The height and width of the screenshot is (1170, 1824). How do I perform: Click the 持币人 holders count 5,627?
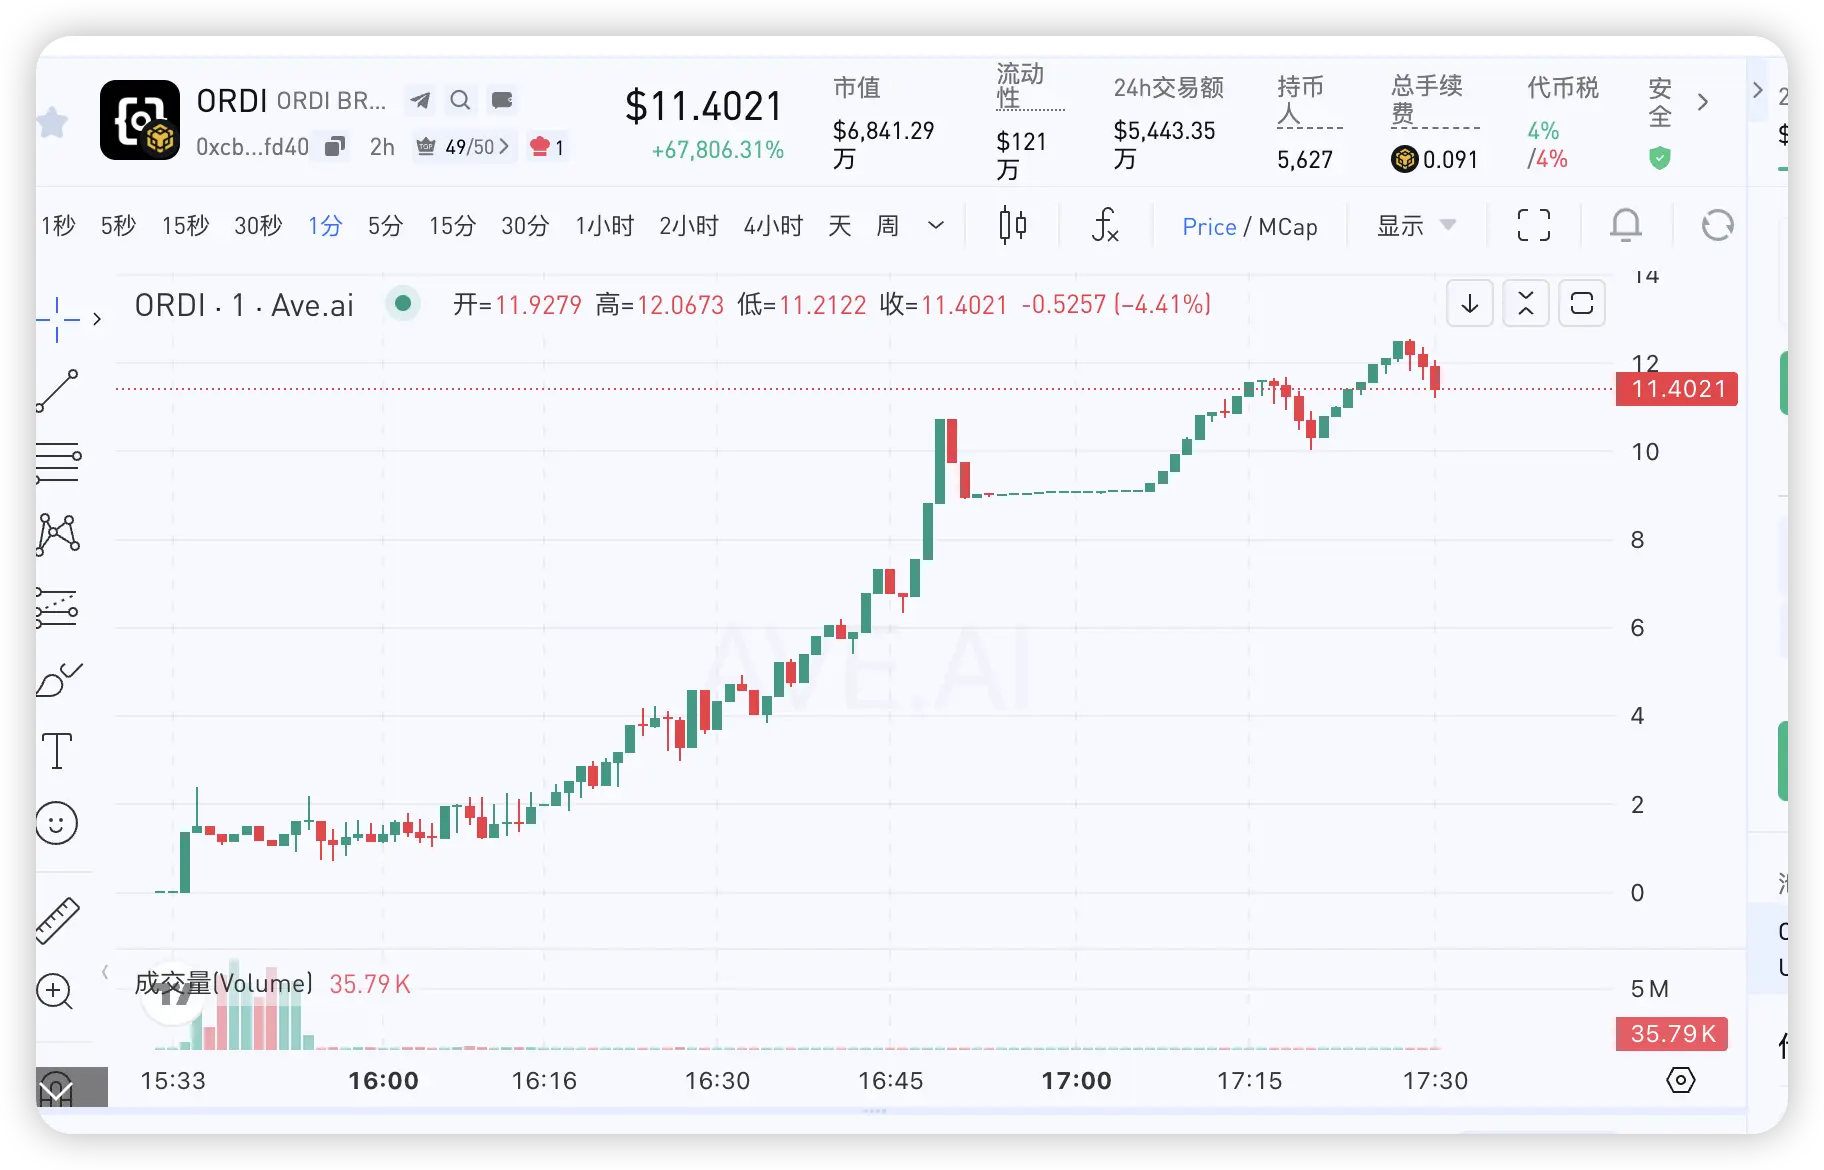click(1304, 160)
